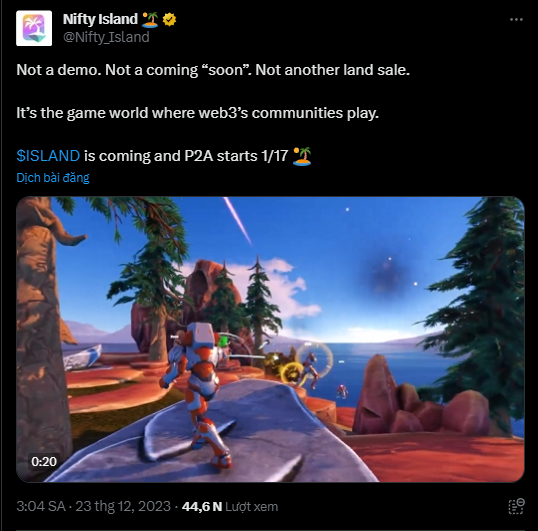Click the gold verified badge
This screenshot has width=538, height=531.
pos(169,20)
